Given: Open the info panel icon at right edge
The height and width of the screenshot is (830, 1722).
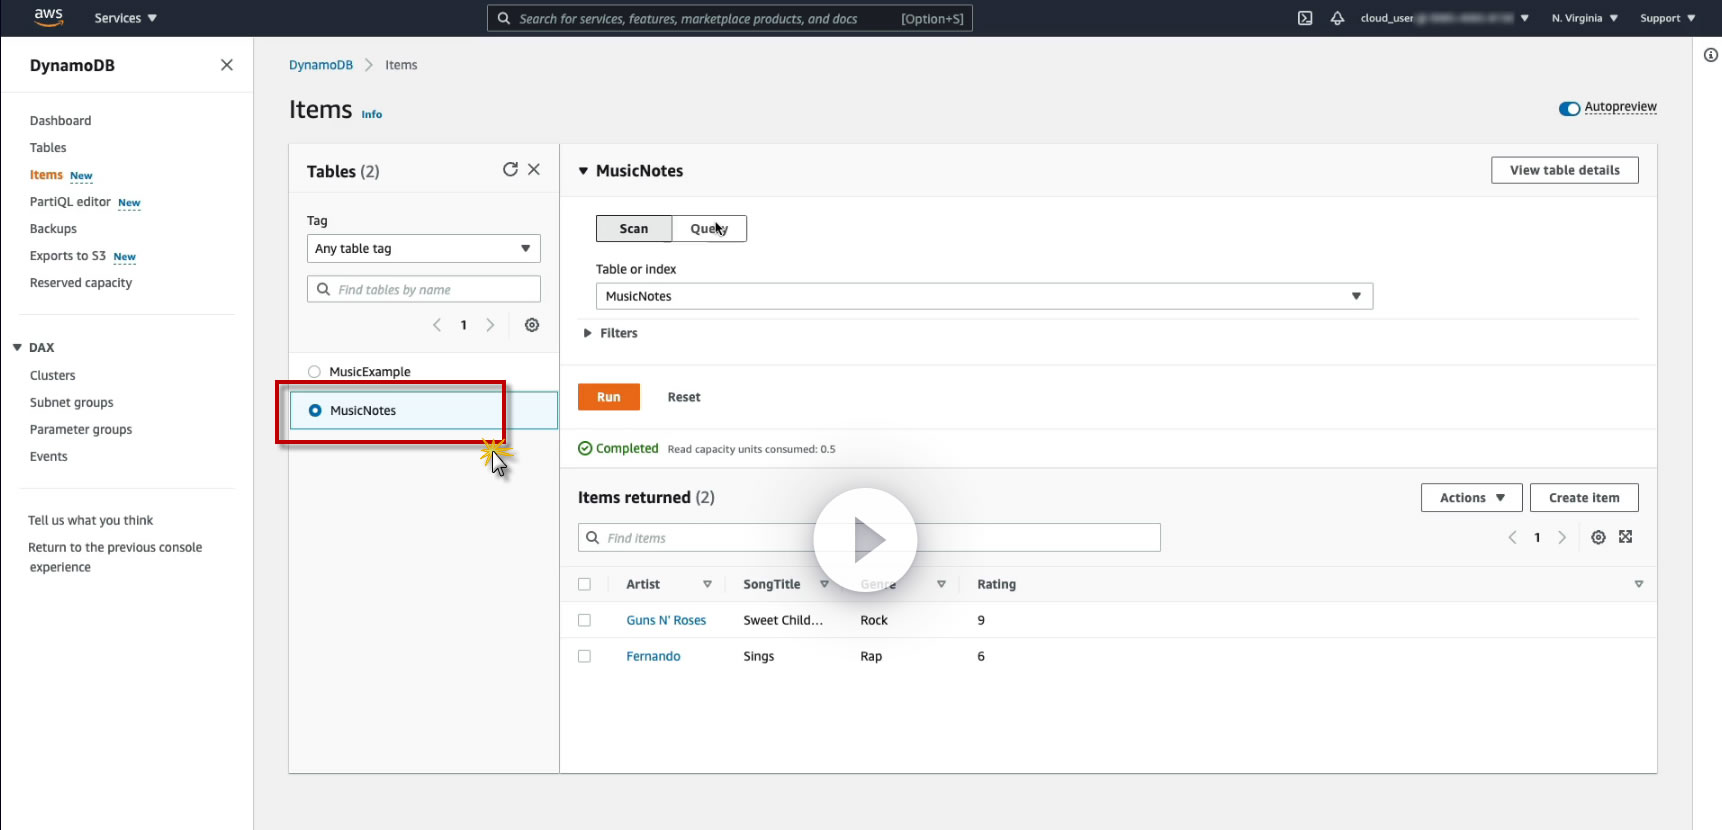Looking at the screenshot, I should tap(1710, 55).
